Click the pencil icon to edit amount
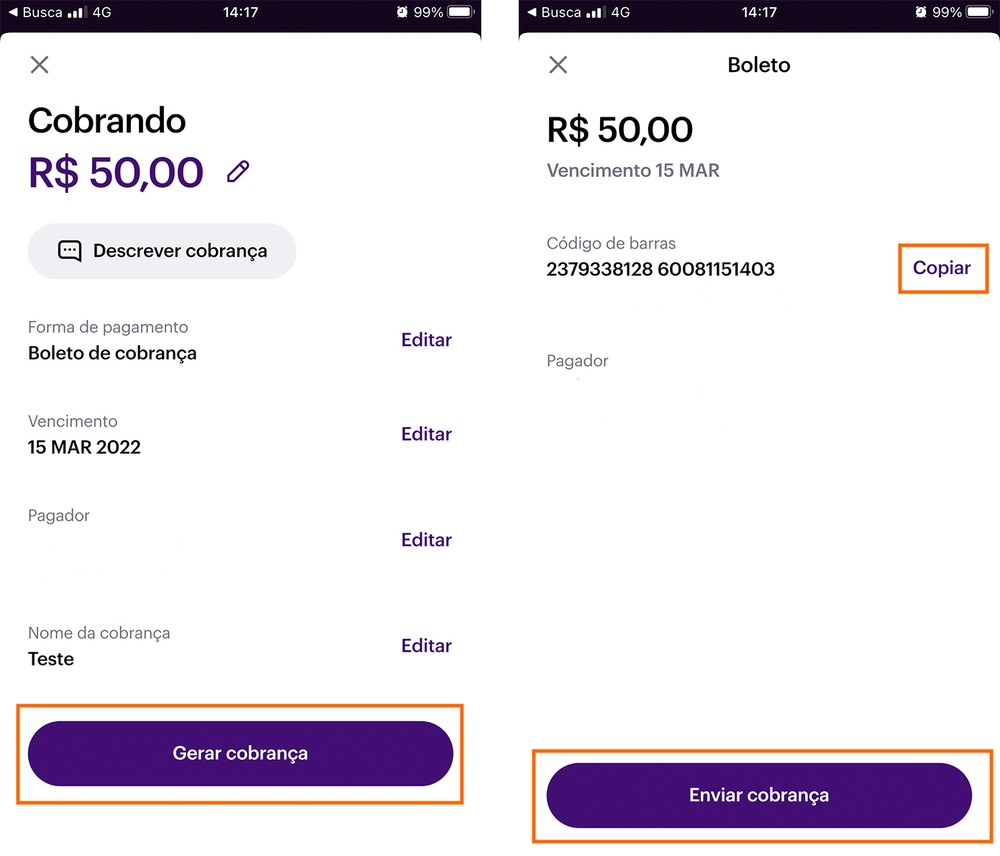This screenshot has height=856, width=1000. pyautogui.click(x=238, y=170)
